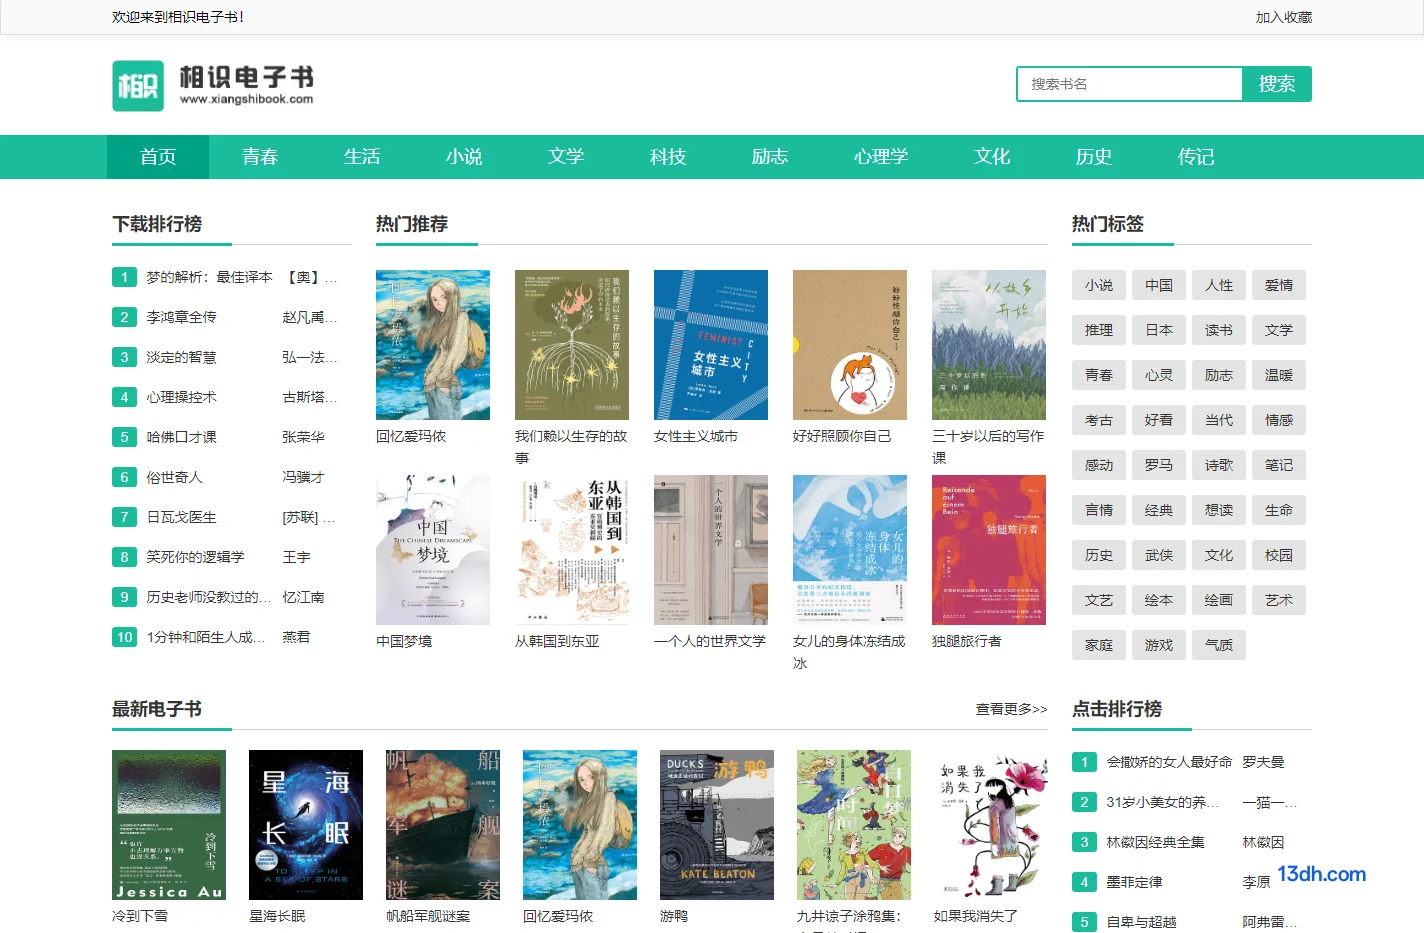Select the 游戏 hot tag

1159,645
